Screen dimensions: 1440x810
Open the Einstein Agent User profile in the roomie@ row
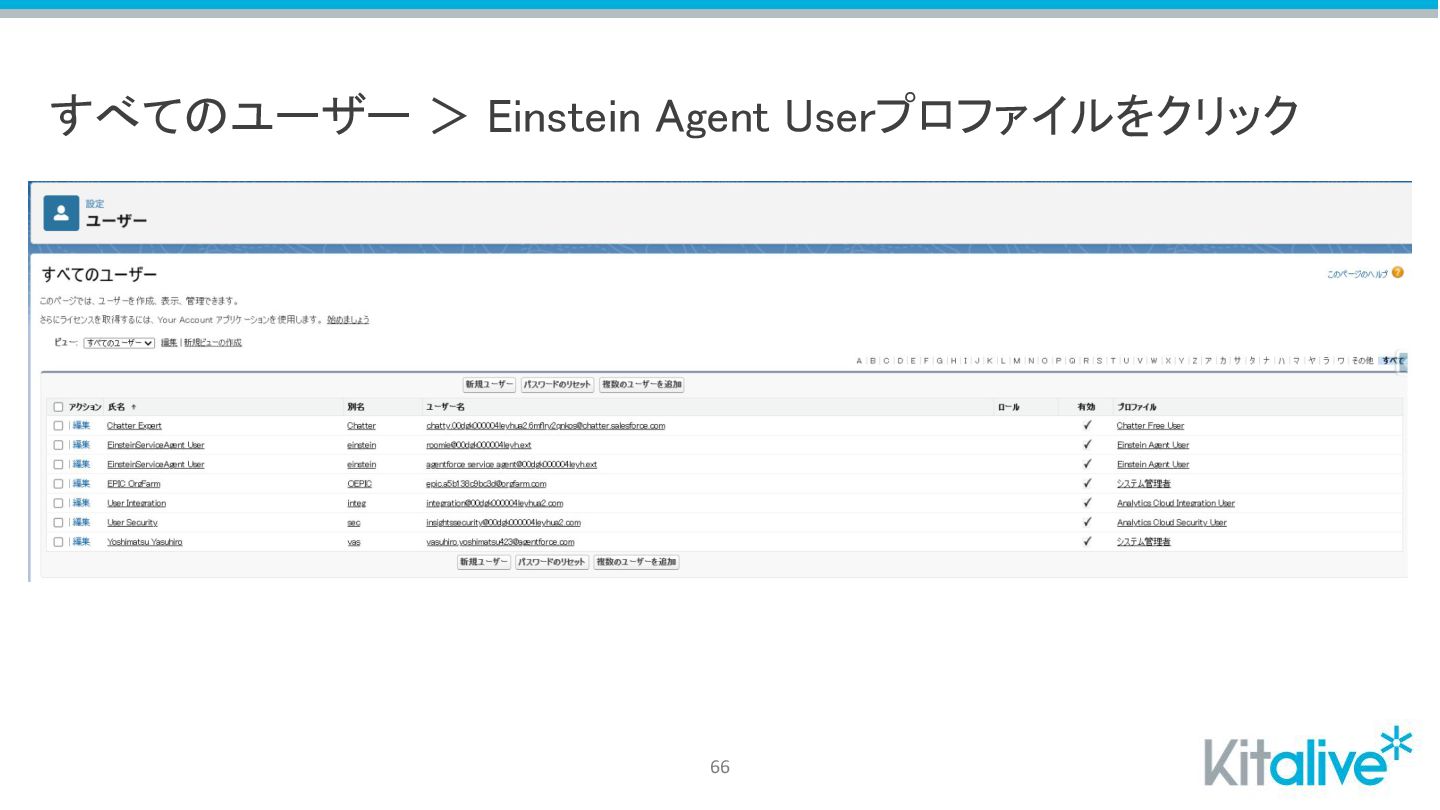coord(1153,445)
